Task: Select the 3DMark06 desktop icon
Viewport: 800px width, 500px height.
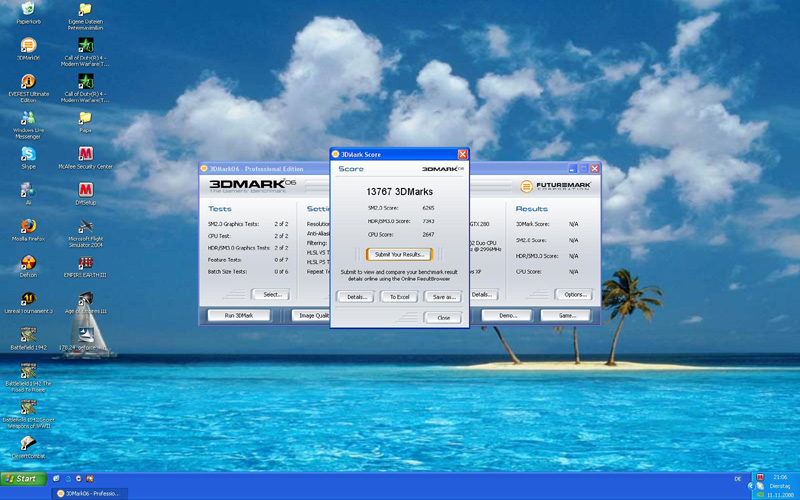Action: [x=28, y=47]
